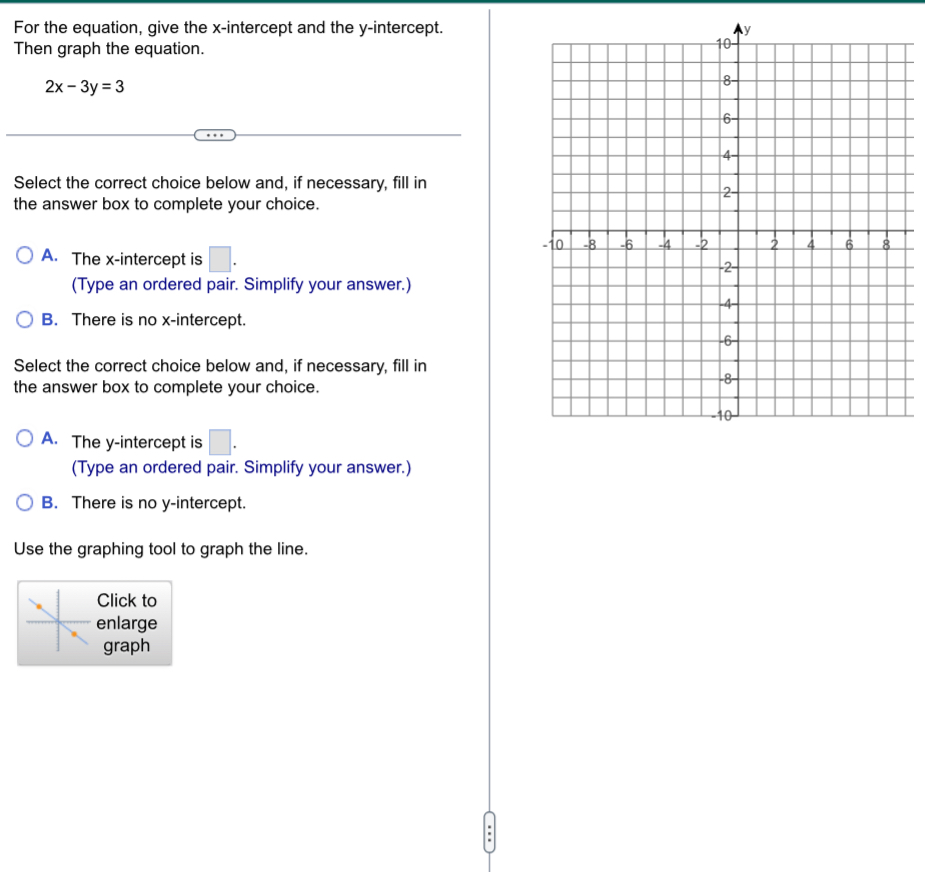Click the y-axis label on the graph
This screenshot has width=925, height=872.
746,28
